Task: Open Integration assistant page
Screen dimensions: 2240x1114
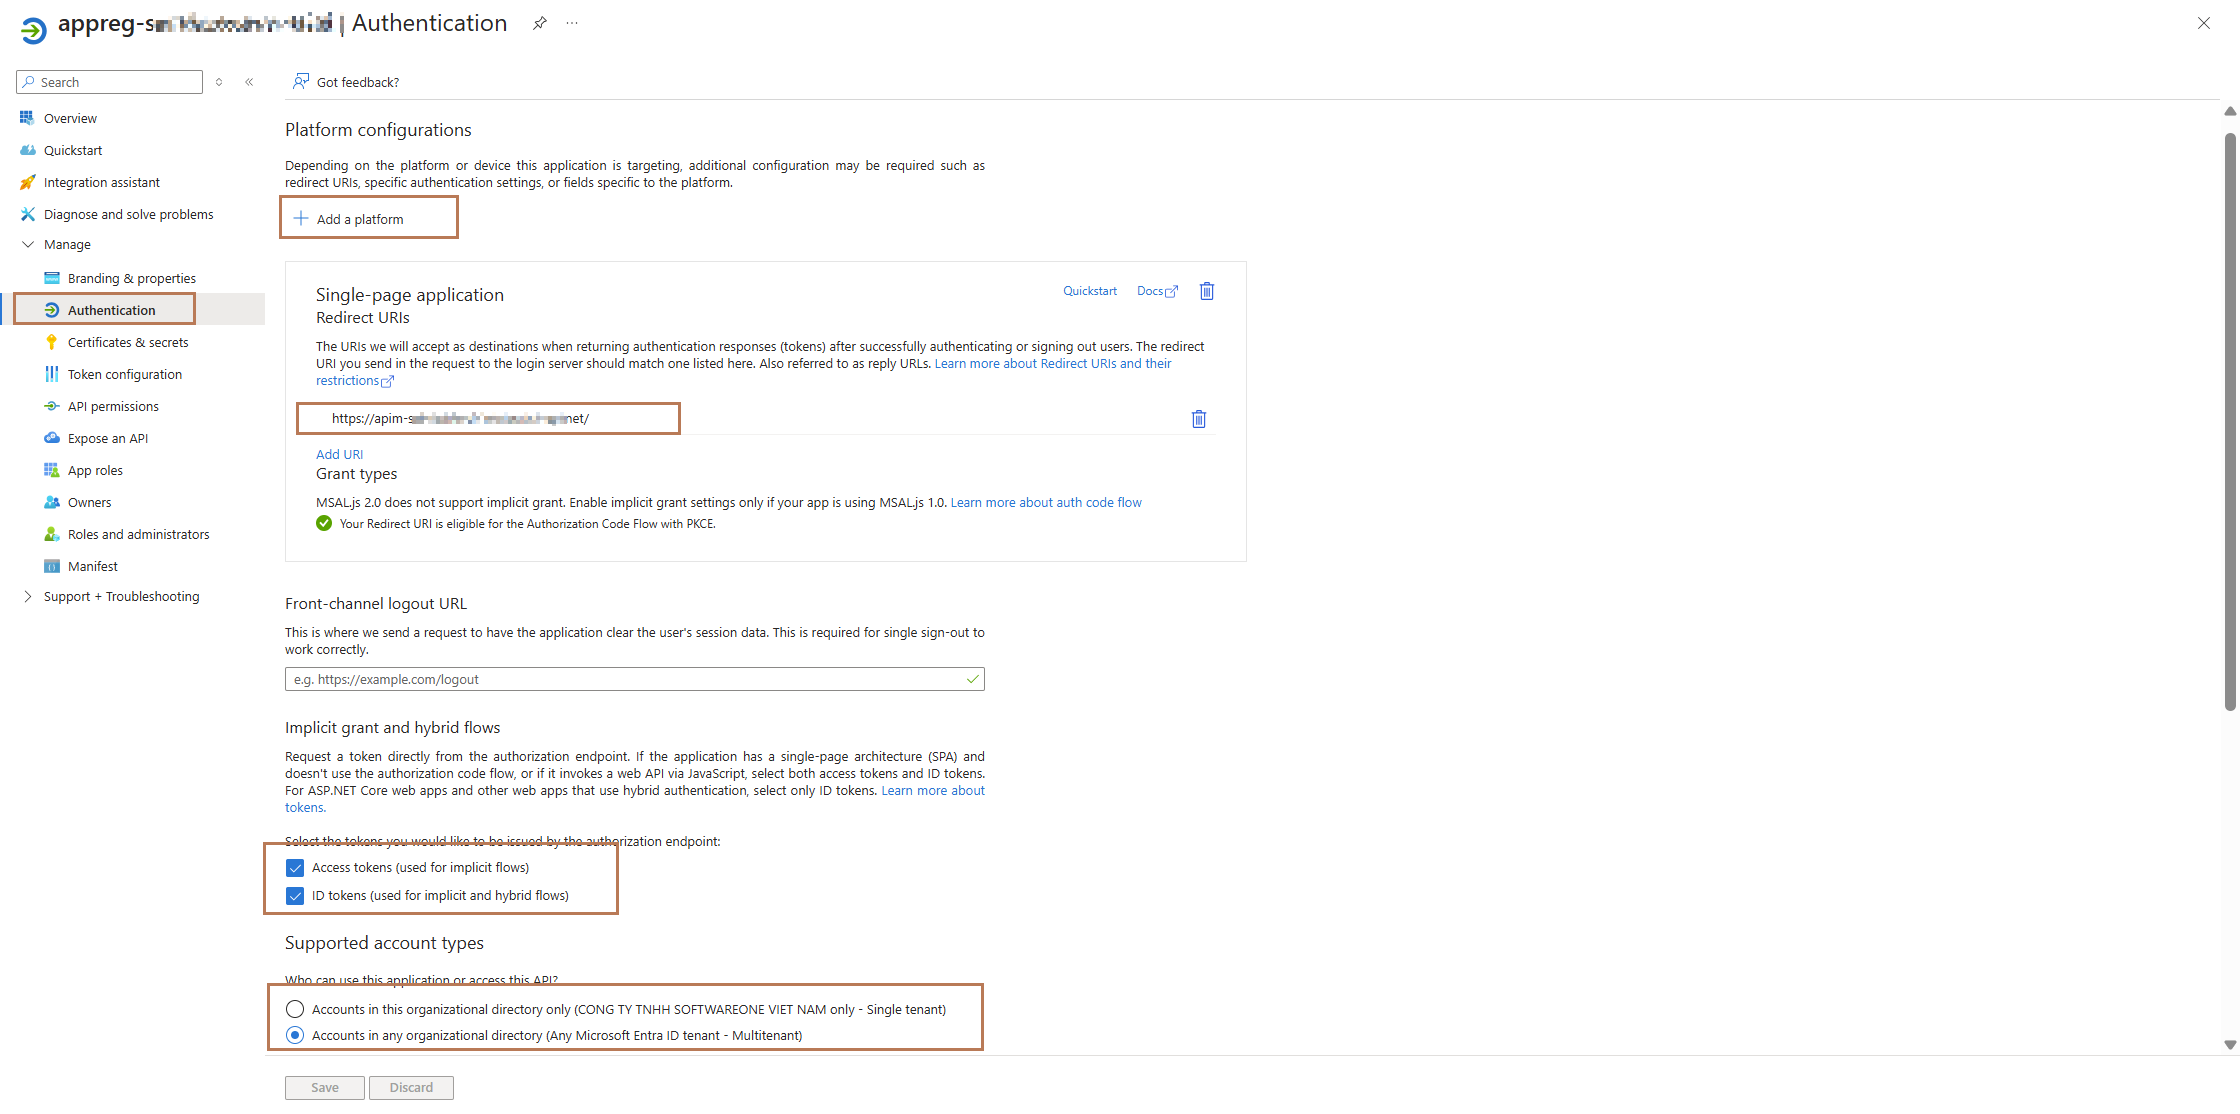Action: click(x=102, y=182)
